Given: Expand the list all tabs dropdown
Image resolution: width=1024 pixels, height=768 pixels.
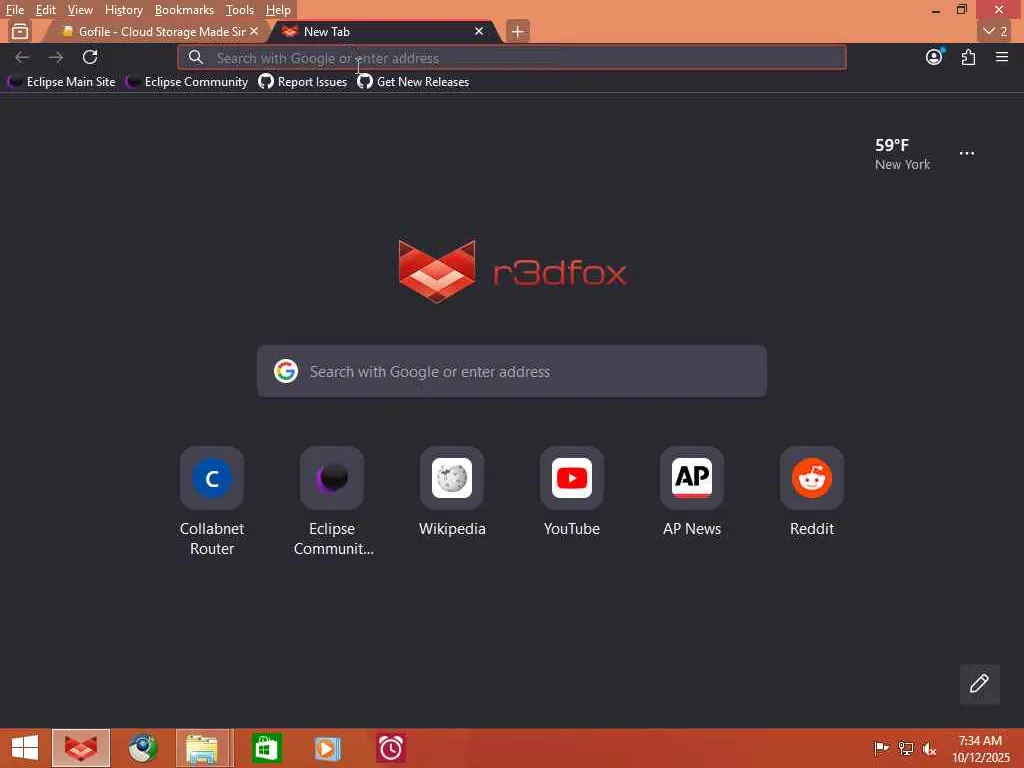Looking at the screenshot, I should tap(995, 31).
